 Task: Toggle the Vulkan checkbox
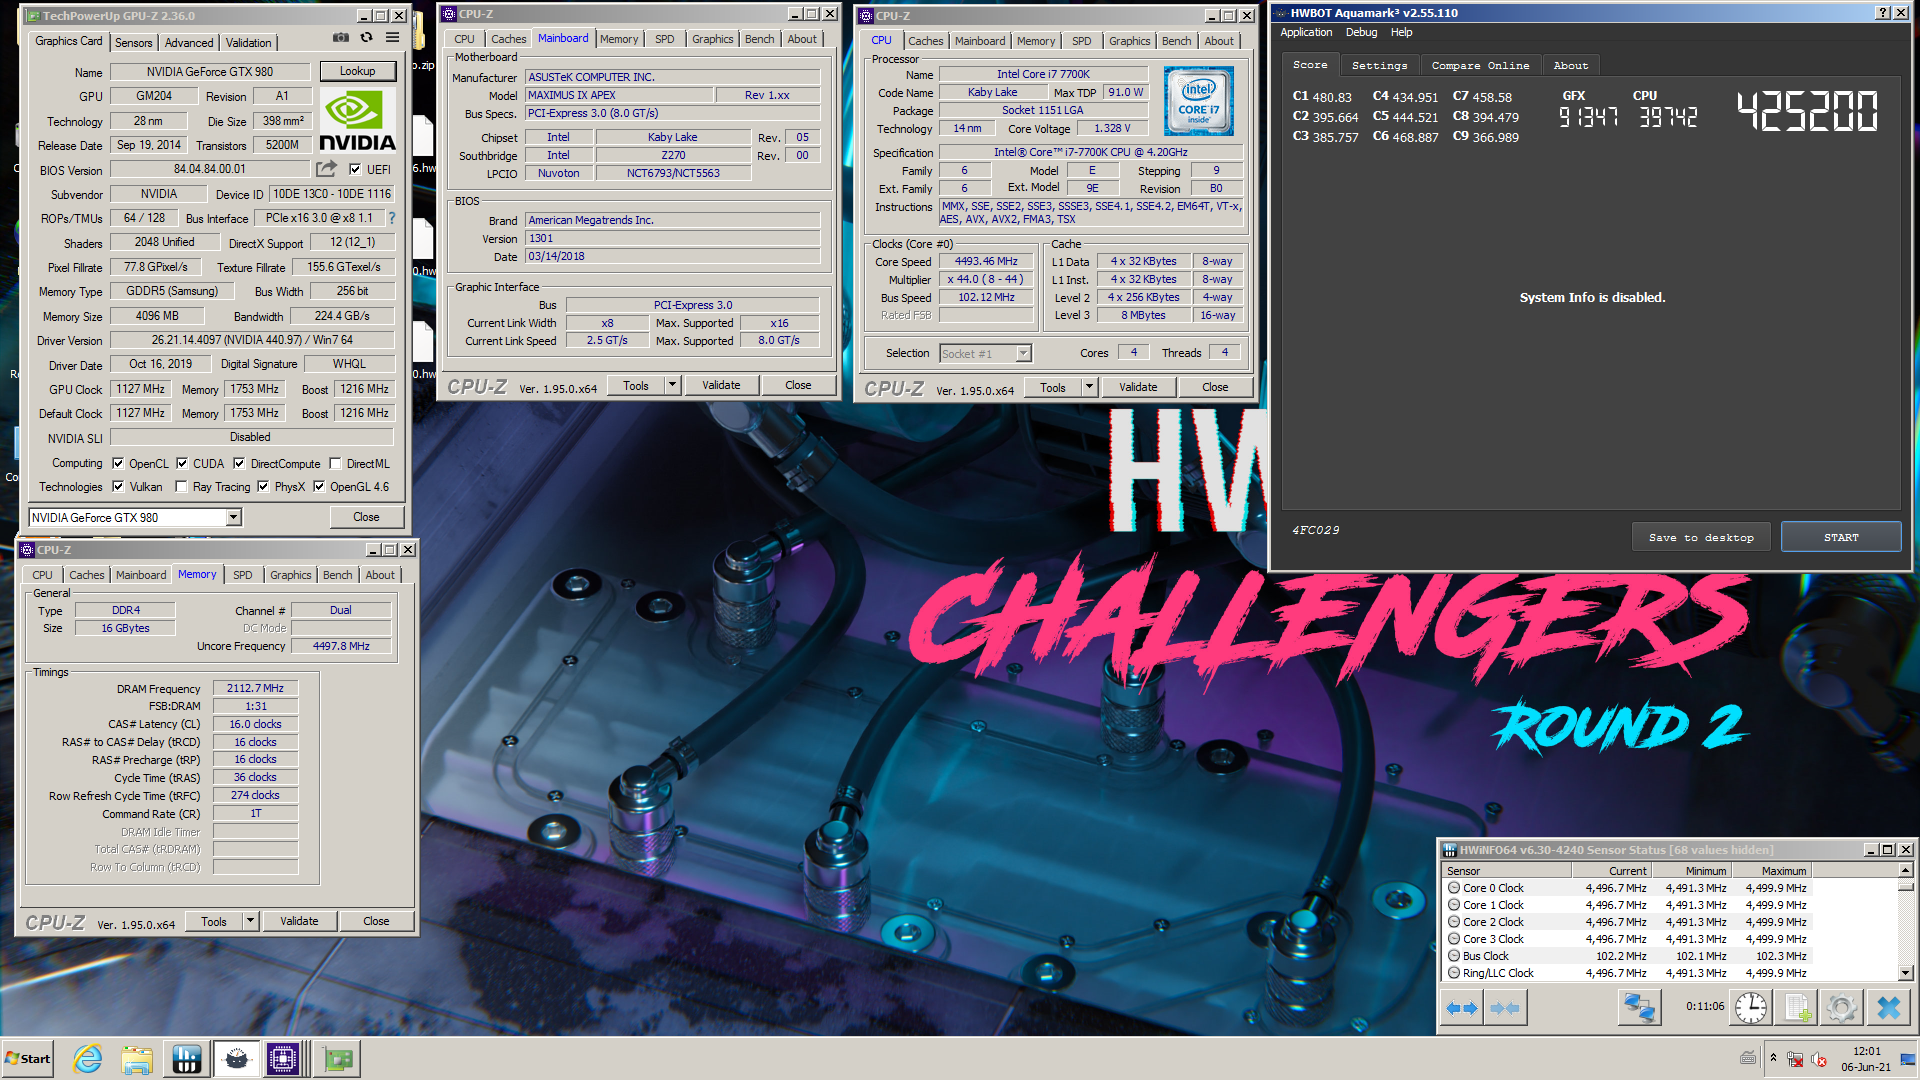[x=118, y=486]
